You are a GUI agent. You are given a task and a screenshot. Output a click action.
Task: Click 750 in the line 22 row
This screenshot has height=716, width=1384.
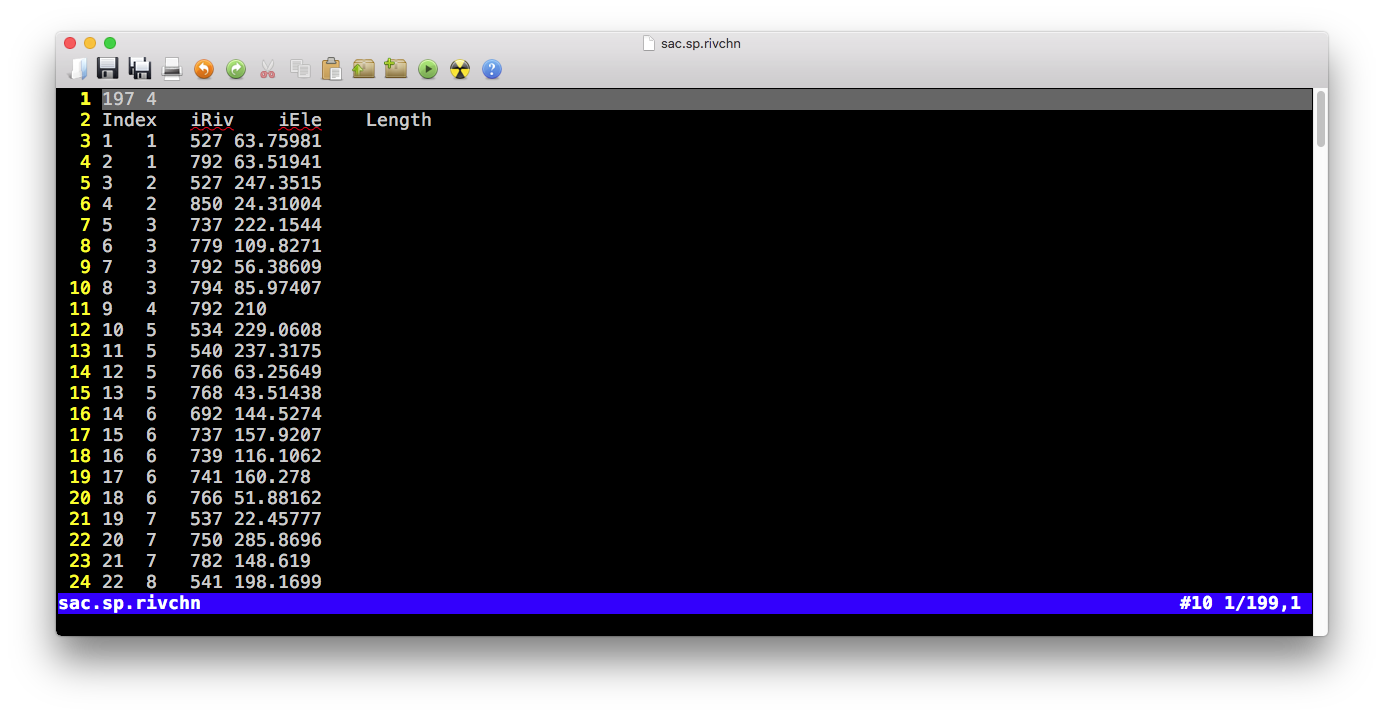tap(206, 540)
